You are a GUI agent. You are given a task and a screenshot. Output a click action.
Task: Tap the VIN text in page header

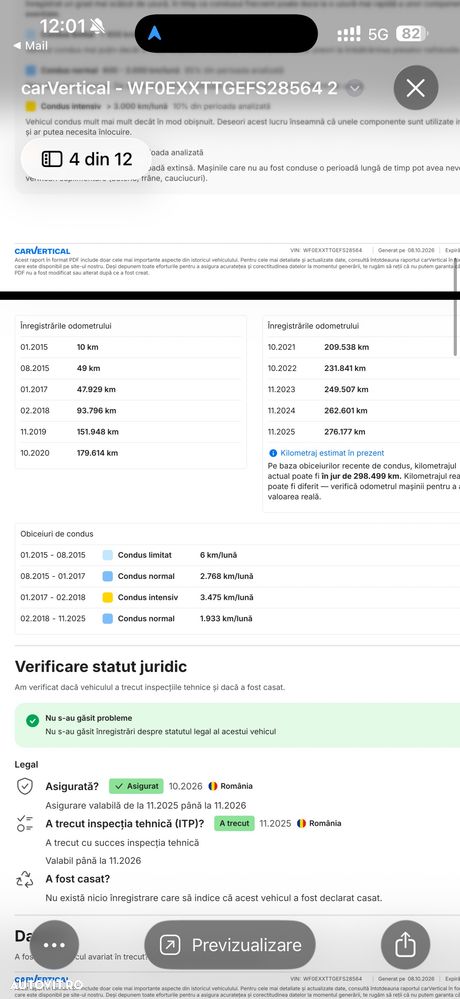pyautogui.click(x=326, y=250)
